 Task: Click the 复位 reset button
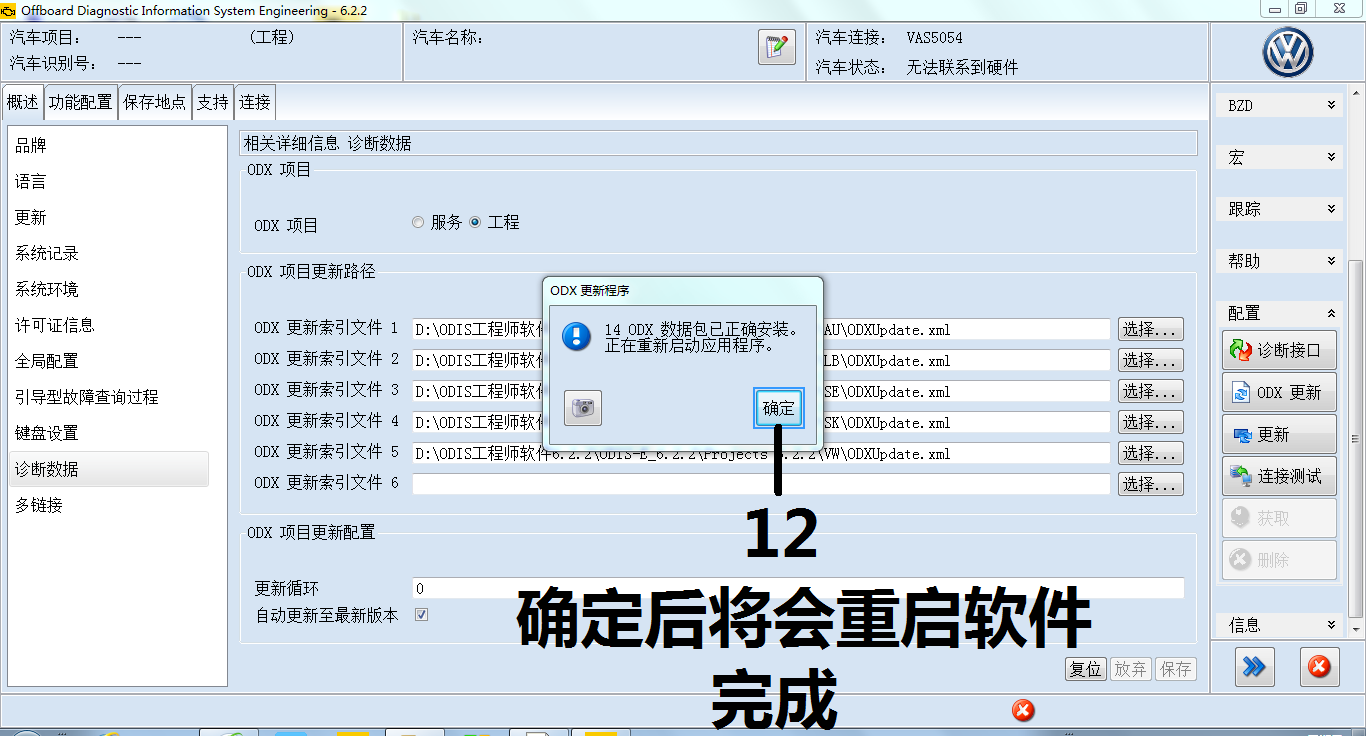tap(1086, 669)
